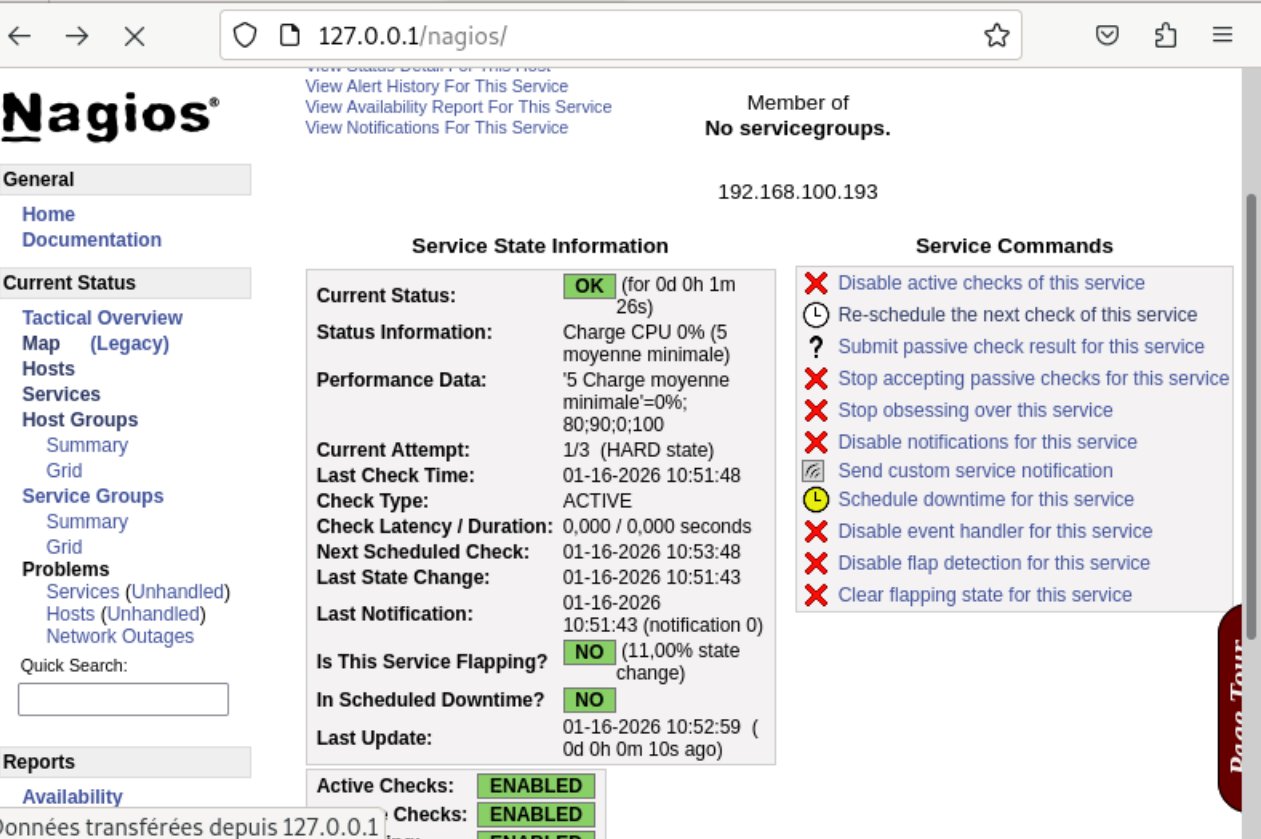Open the Firefox extensions puzzle icon
Image resolution: width=1261 pixels, height=839 pixels.
coord(1165,36)
